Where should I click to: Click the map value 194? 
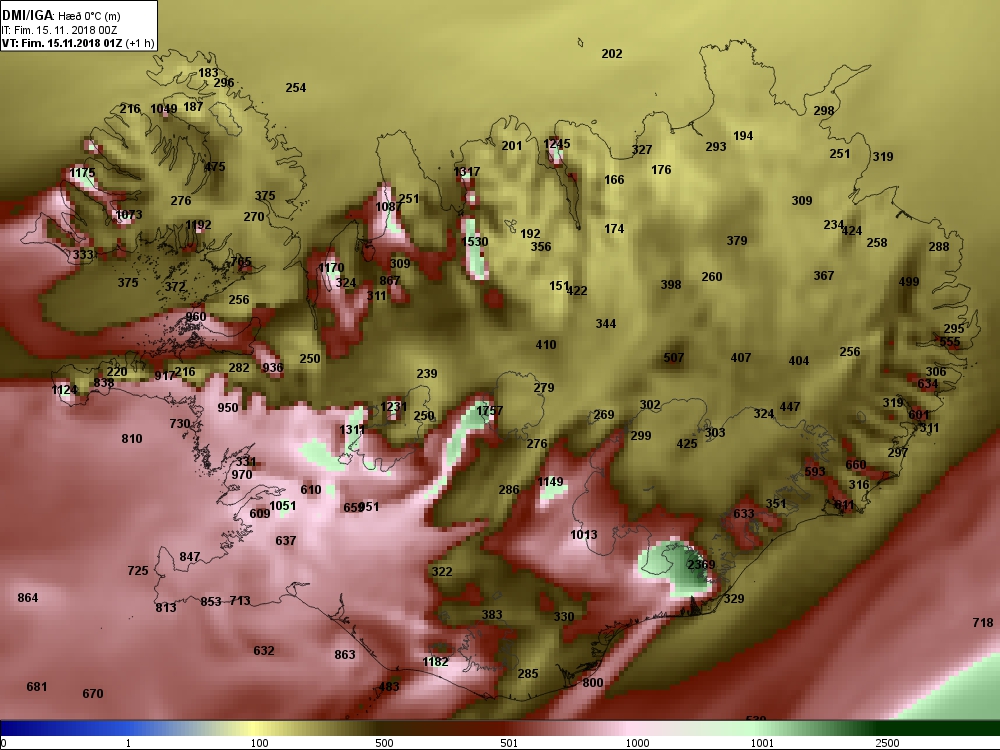(743, 136)
